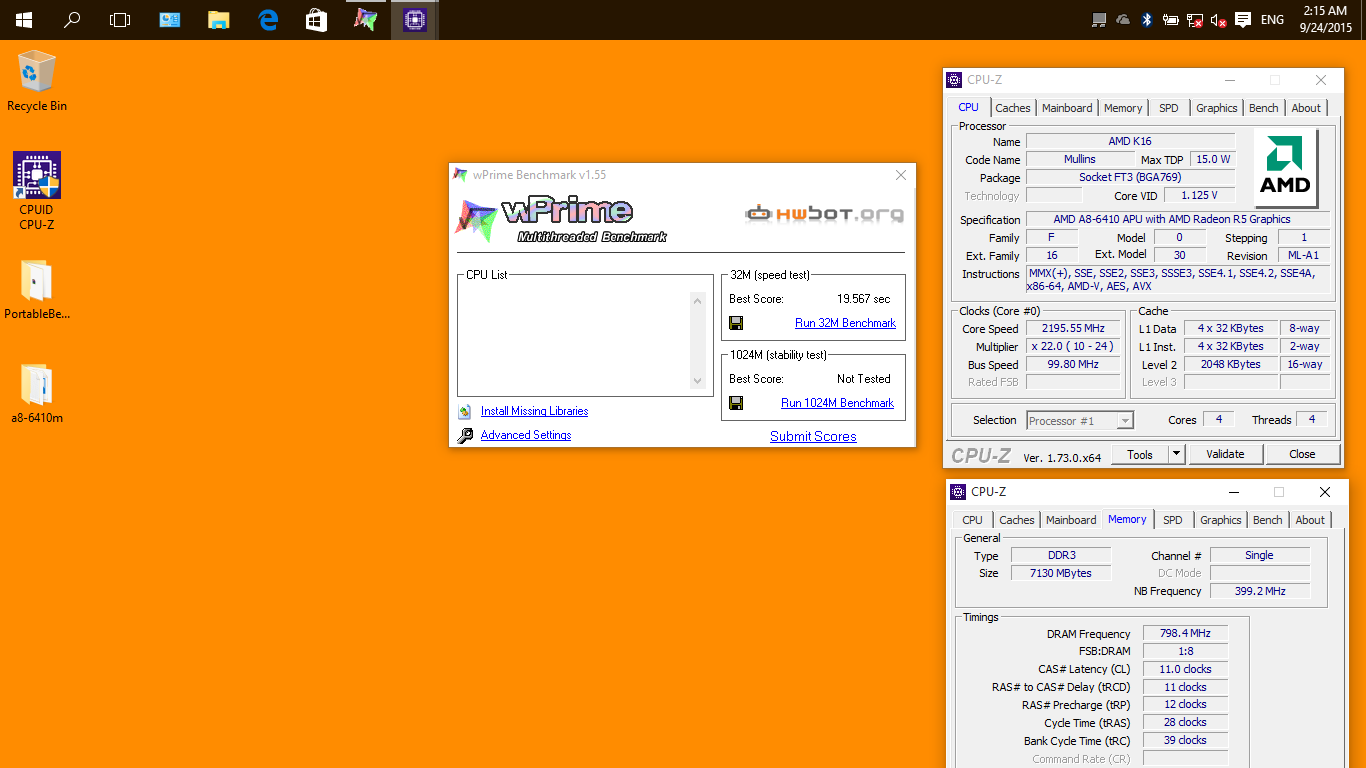The width and height of the screenshot is (1366, 768).
Task: Select Caches tab in lower CPU-Z window
Action: [x=1017, y=520]
